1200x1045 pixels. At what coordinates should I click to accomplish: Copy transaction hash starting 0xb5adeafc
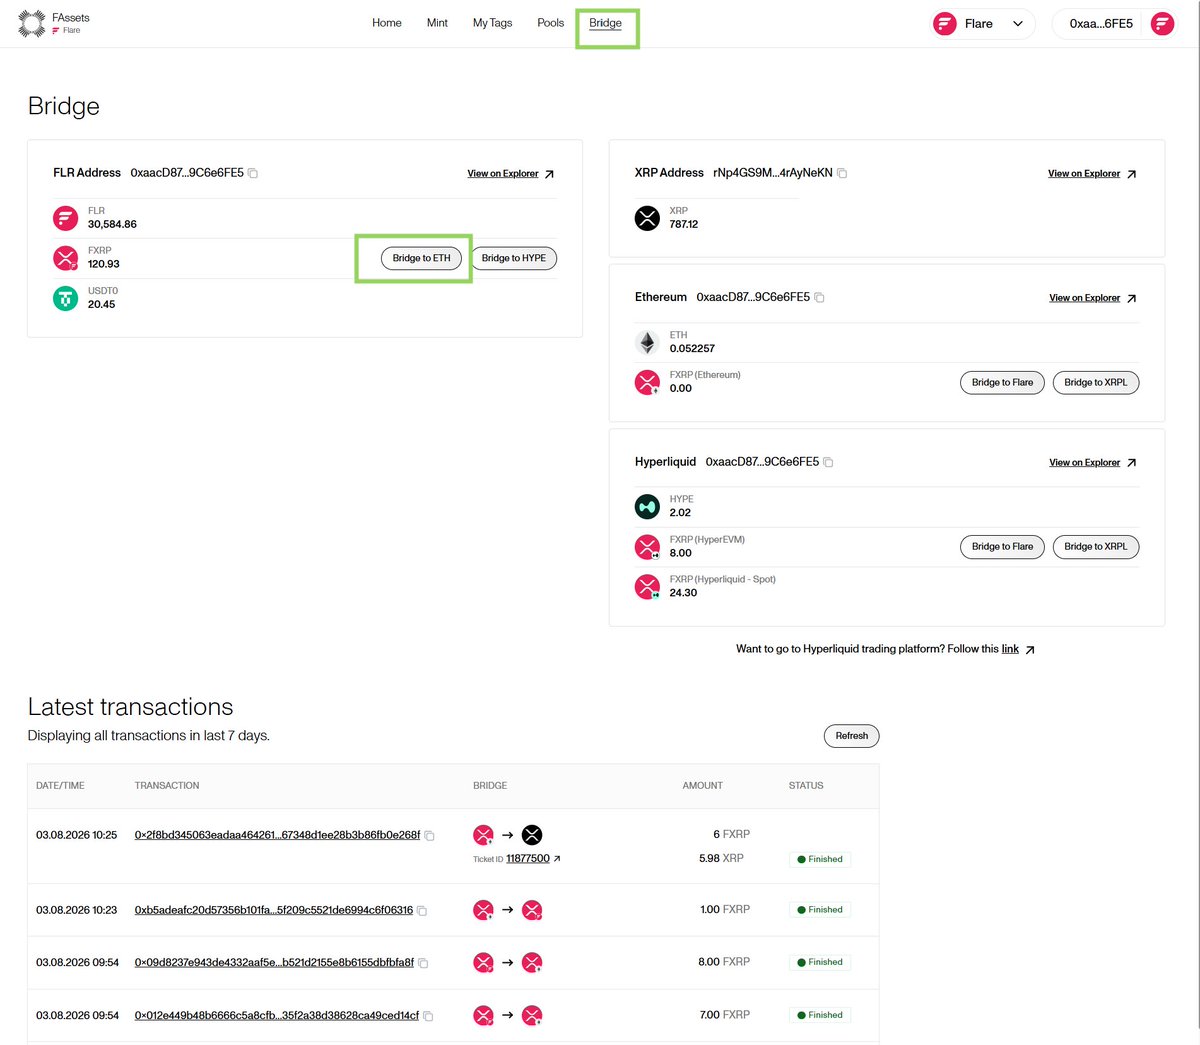pos(422,911)
